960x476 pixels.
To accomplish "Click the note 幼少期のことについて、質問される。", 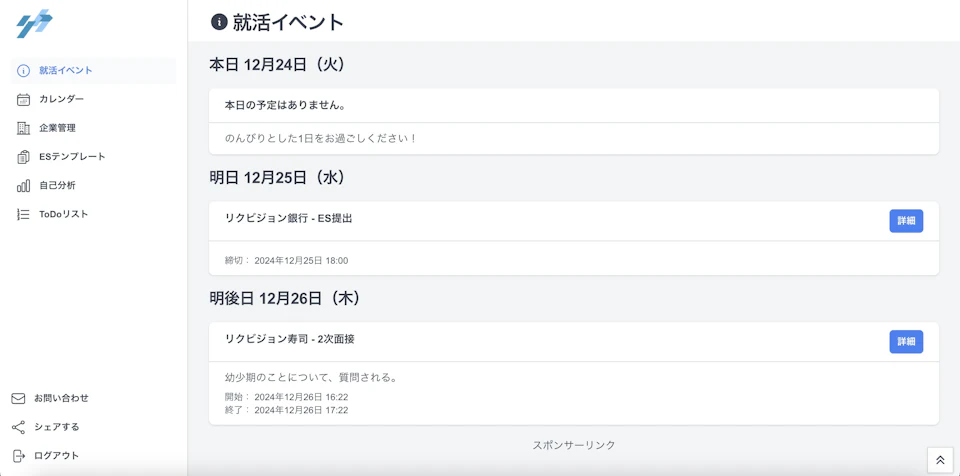I will click(x=311, y=377).
